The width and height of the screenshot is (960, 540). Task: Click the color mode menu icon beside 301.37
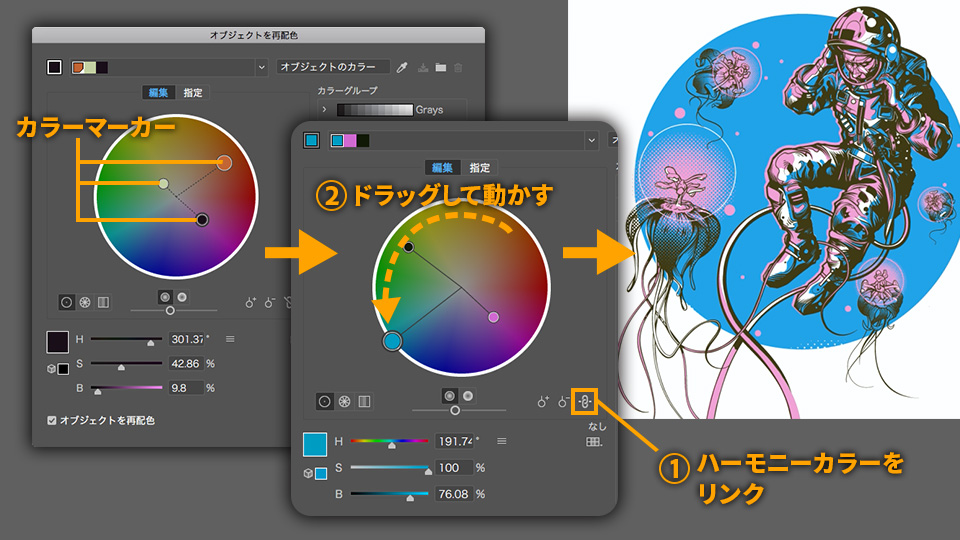[230, 339]
